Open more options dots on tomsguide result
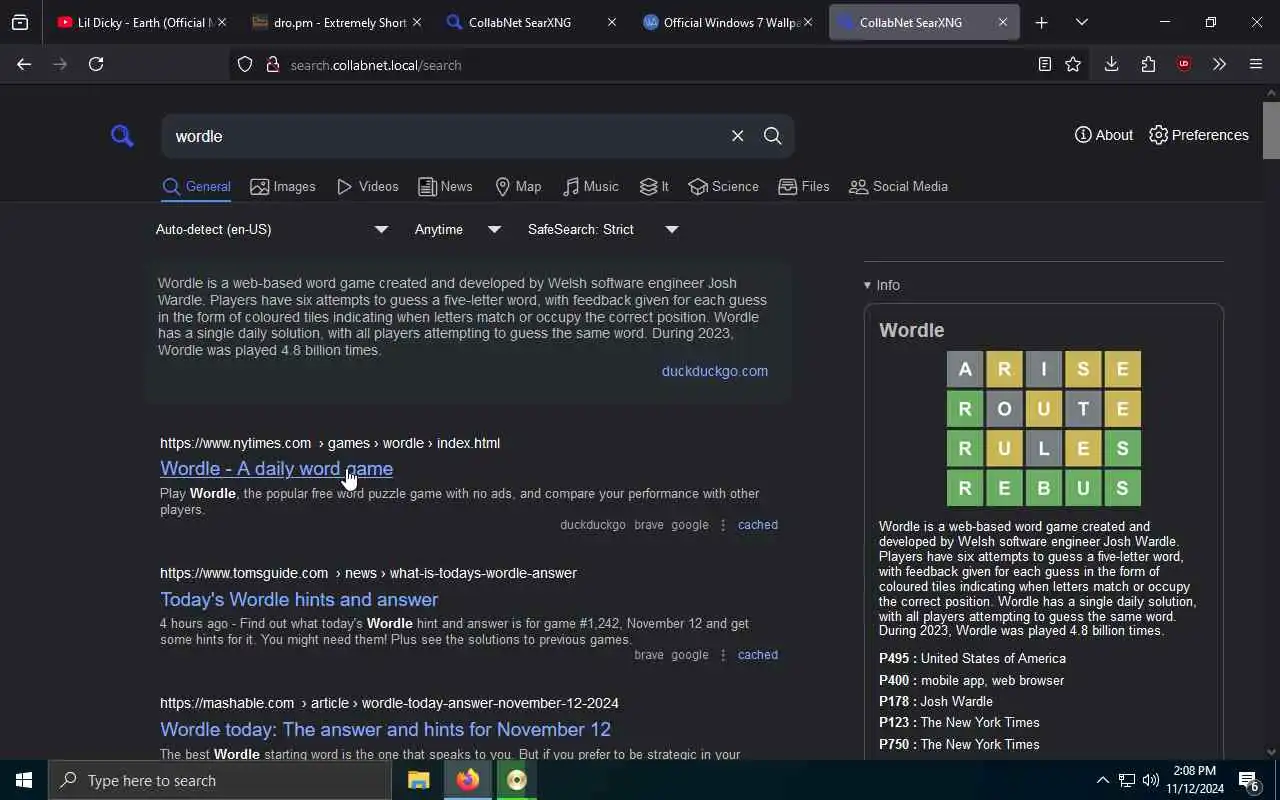The image size is (1280, 800). pos(723,655)
